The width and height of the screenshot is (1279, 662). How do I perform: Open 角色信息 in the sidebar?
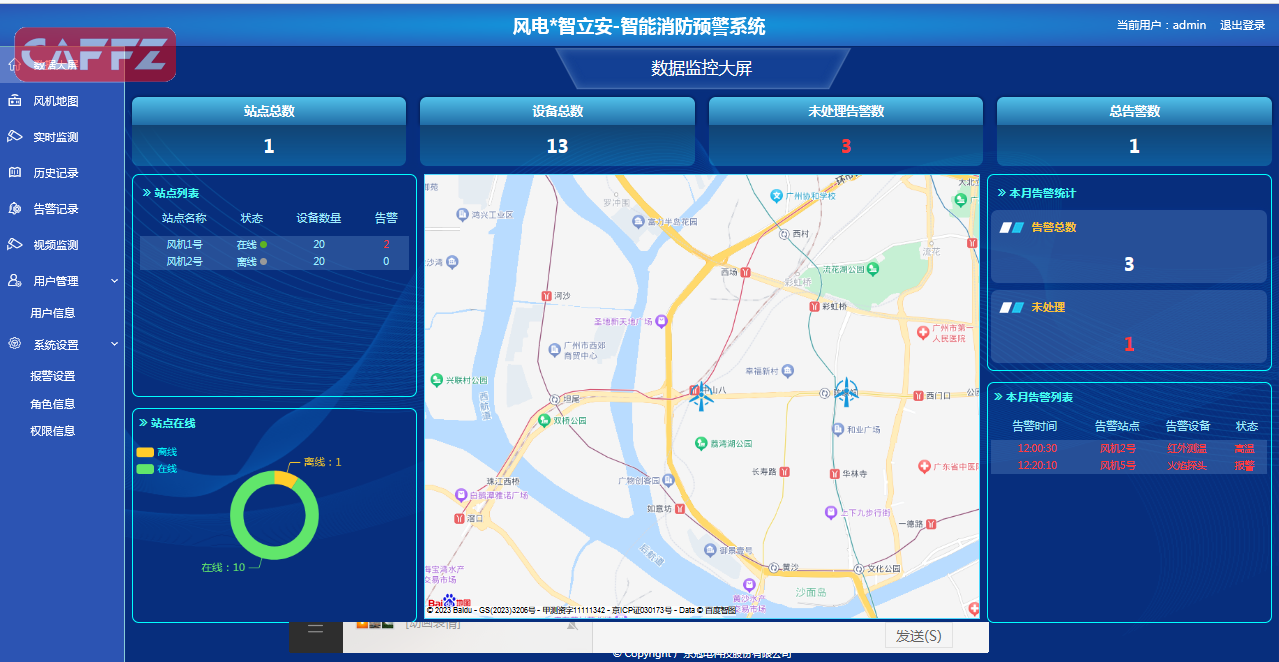(x=53, y=404)
